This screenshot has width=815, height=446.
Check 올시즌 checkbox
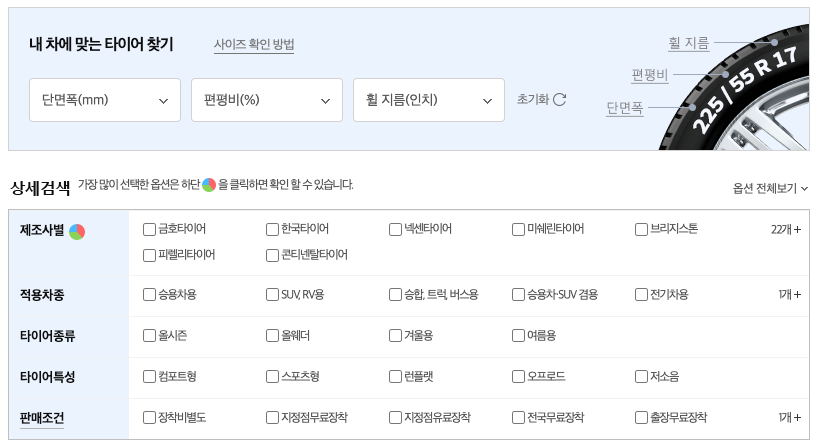(x=149, y=336)
